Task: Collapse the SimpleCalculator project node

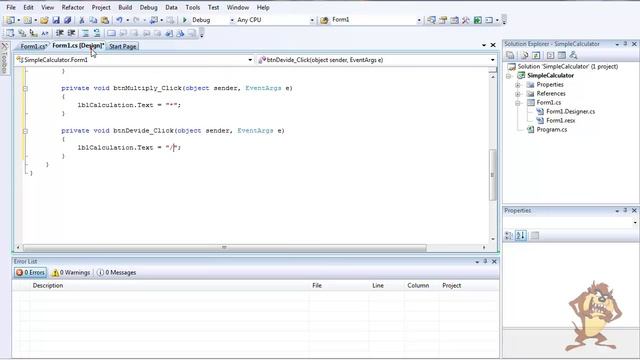Action: (x=509, y=76)
